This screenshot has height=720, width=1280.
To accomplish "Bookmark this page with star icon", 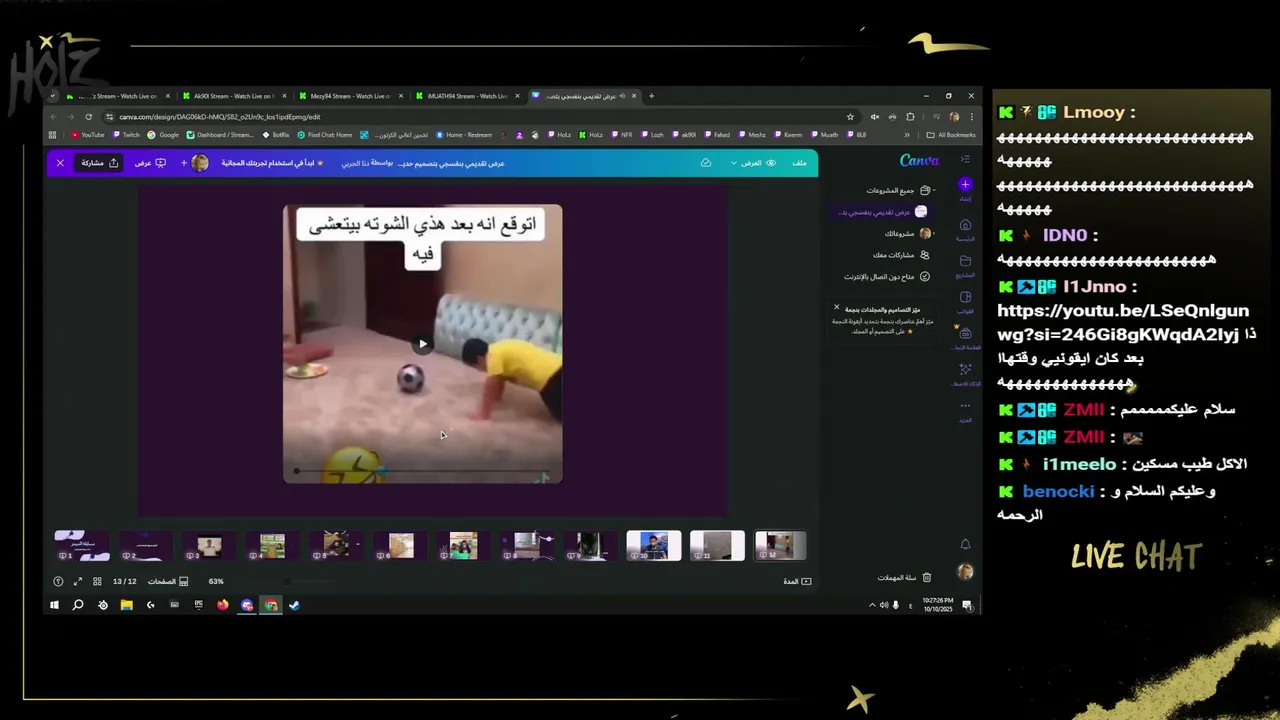I will [850, 116].
